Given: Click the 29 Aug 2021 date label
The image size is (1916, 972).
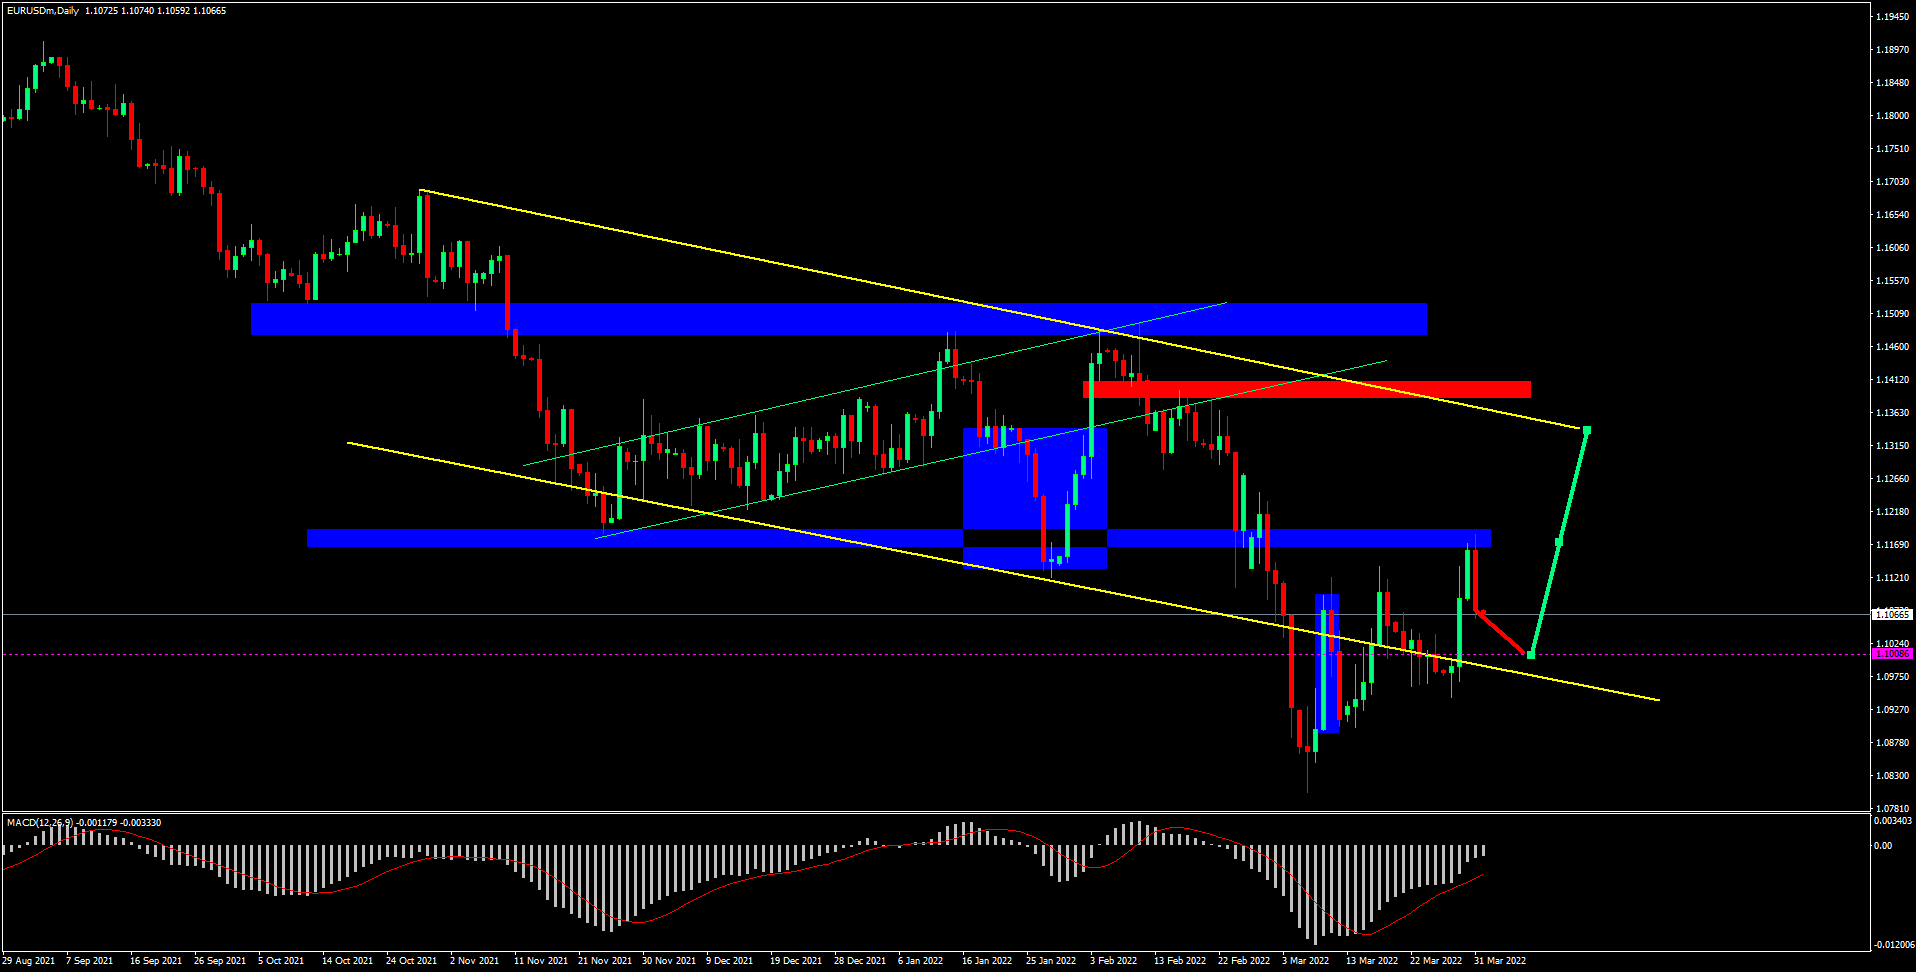Looking at the screenshot, I should pos(29,961).
